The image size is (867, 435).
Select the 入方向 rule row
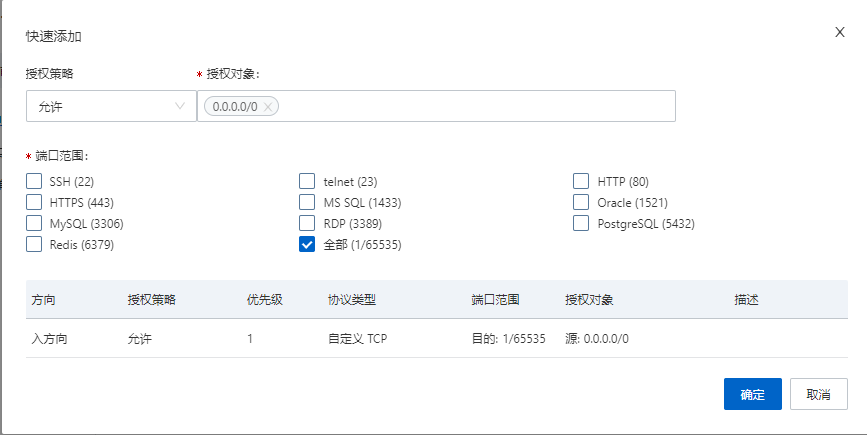point(50,338)
